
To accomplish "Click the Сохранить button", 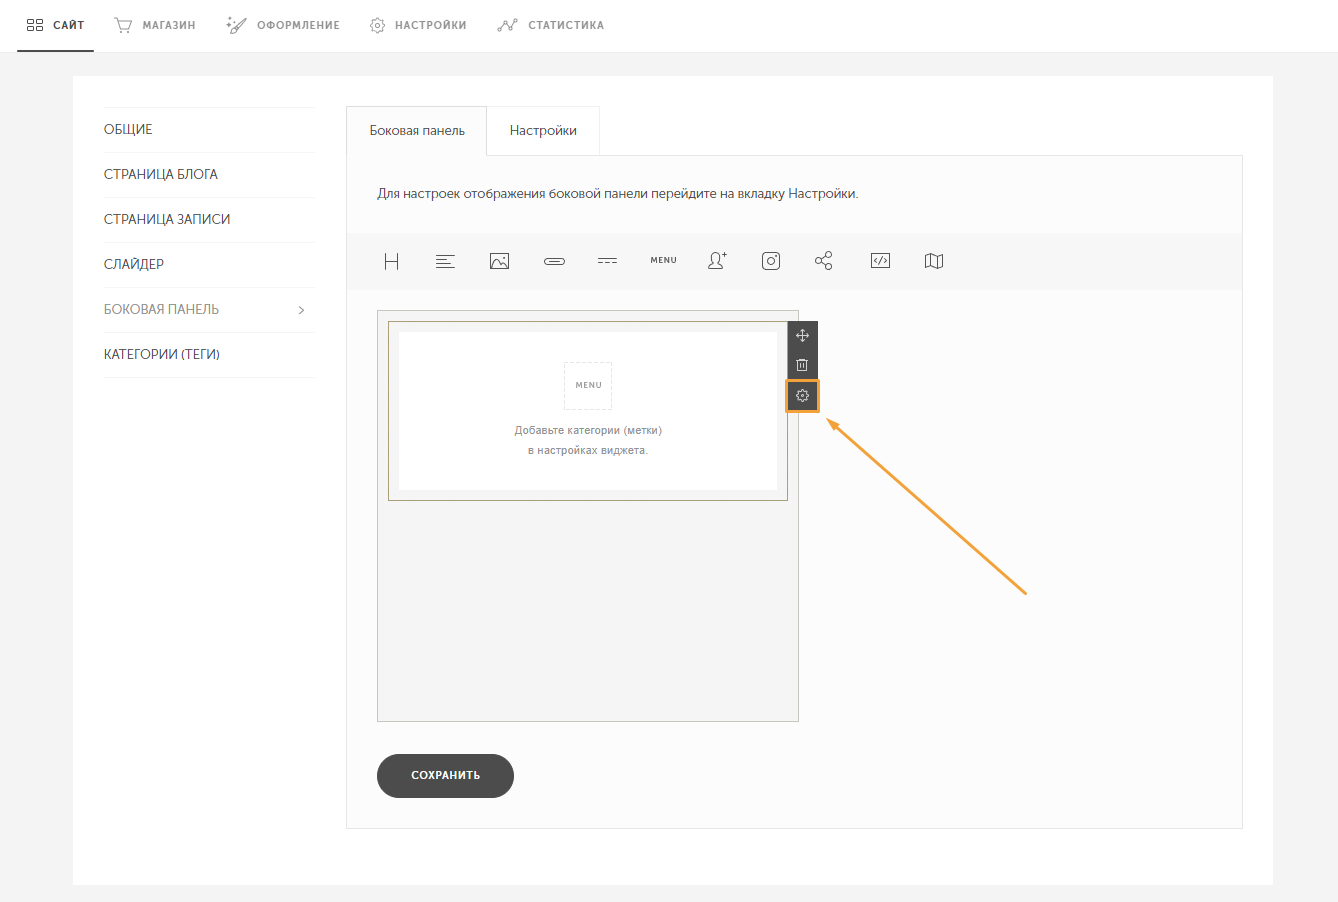I will tap(445, 776).
